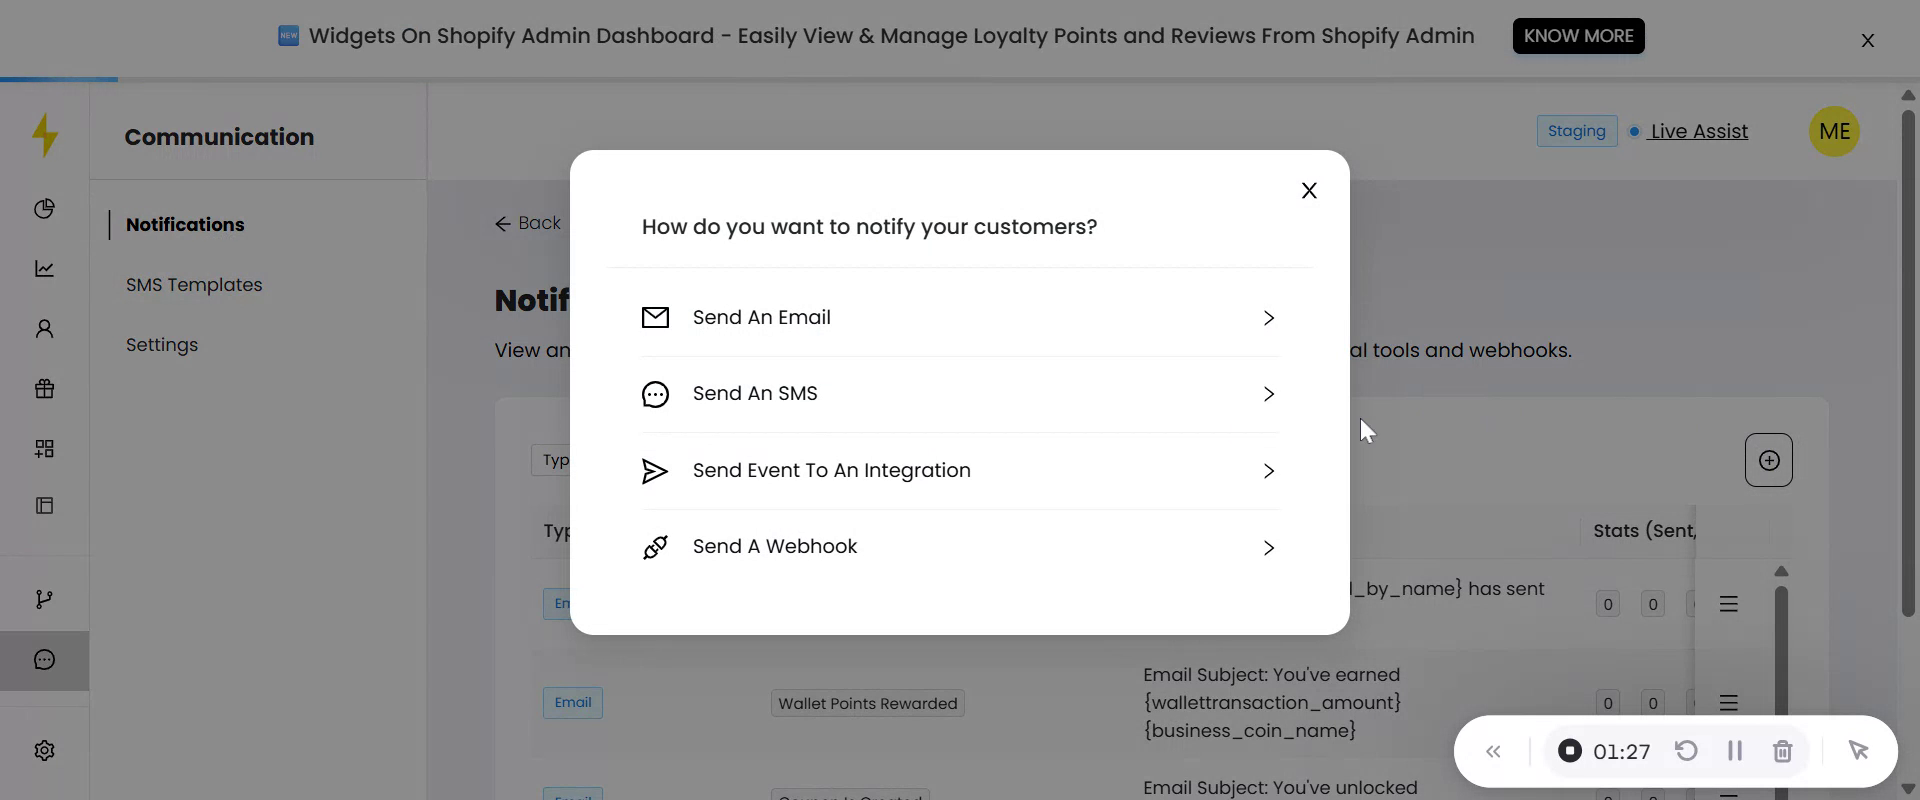
Task: Open the line graph reports sidebar icon
Action: pos(44,269)
